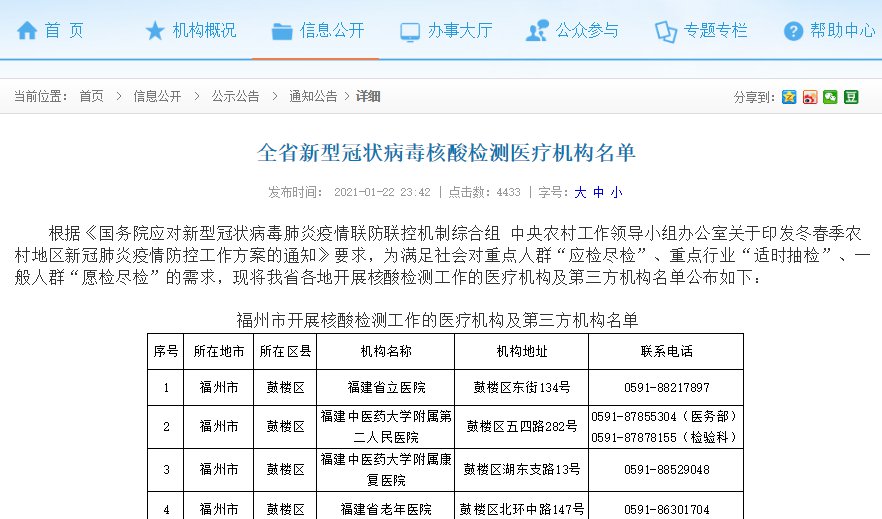
Task: Go to 首页 in the breadcrumb
Action: click(x=92, y=97)
